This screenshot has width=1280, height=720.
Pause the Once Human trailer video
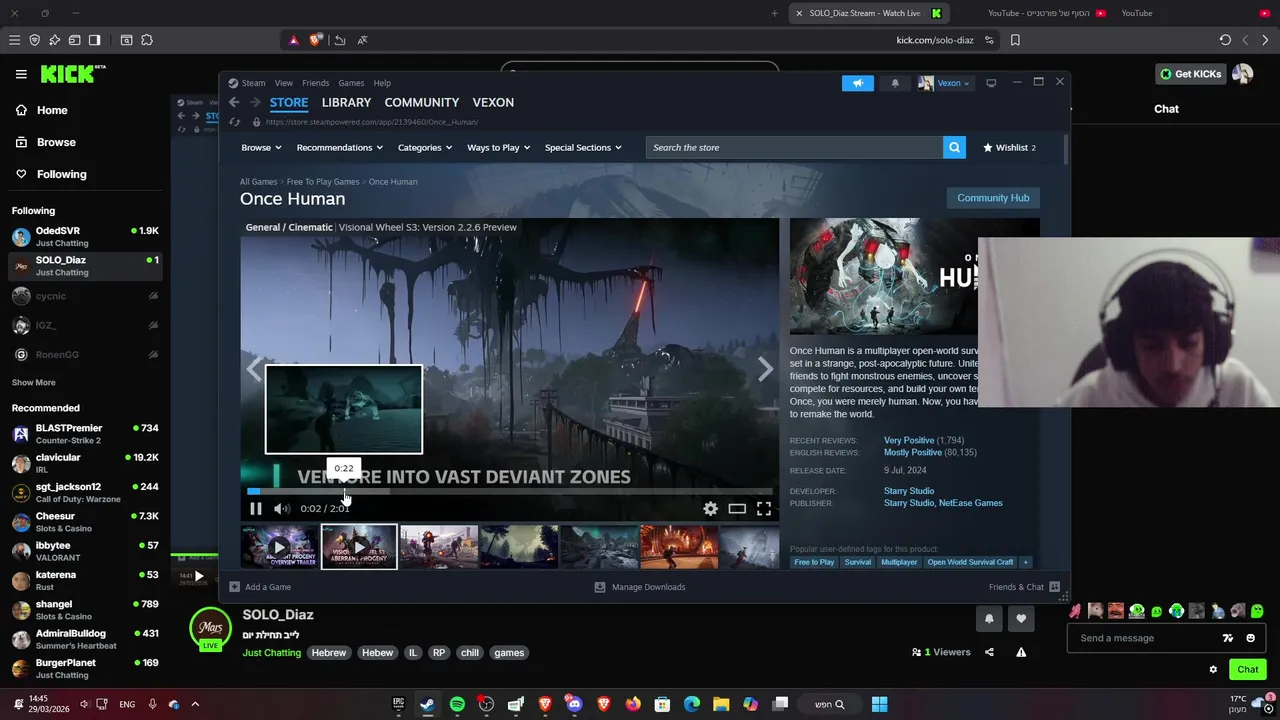click(x=256, y=508)
